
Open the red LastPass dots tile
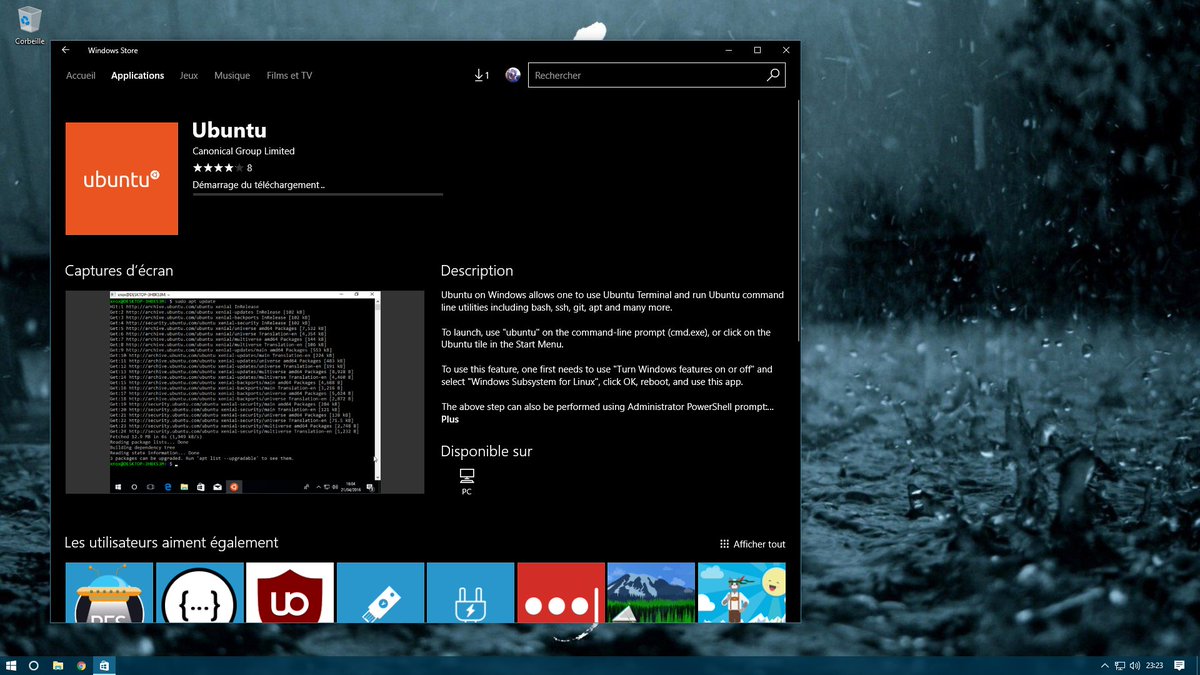(561, 592)
